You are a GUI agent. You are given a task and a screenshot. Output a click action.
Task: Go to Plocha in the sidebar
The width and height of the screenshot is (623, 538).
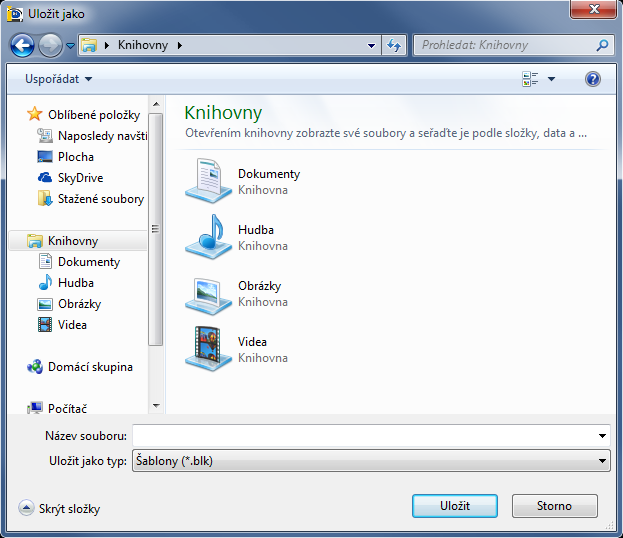(76, 157)
